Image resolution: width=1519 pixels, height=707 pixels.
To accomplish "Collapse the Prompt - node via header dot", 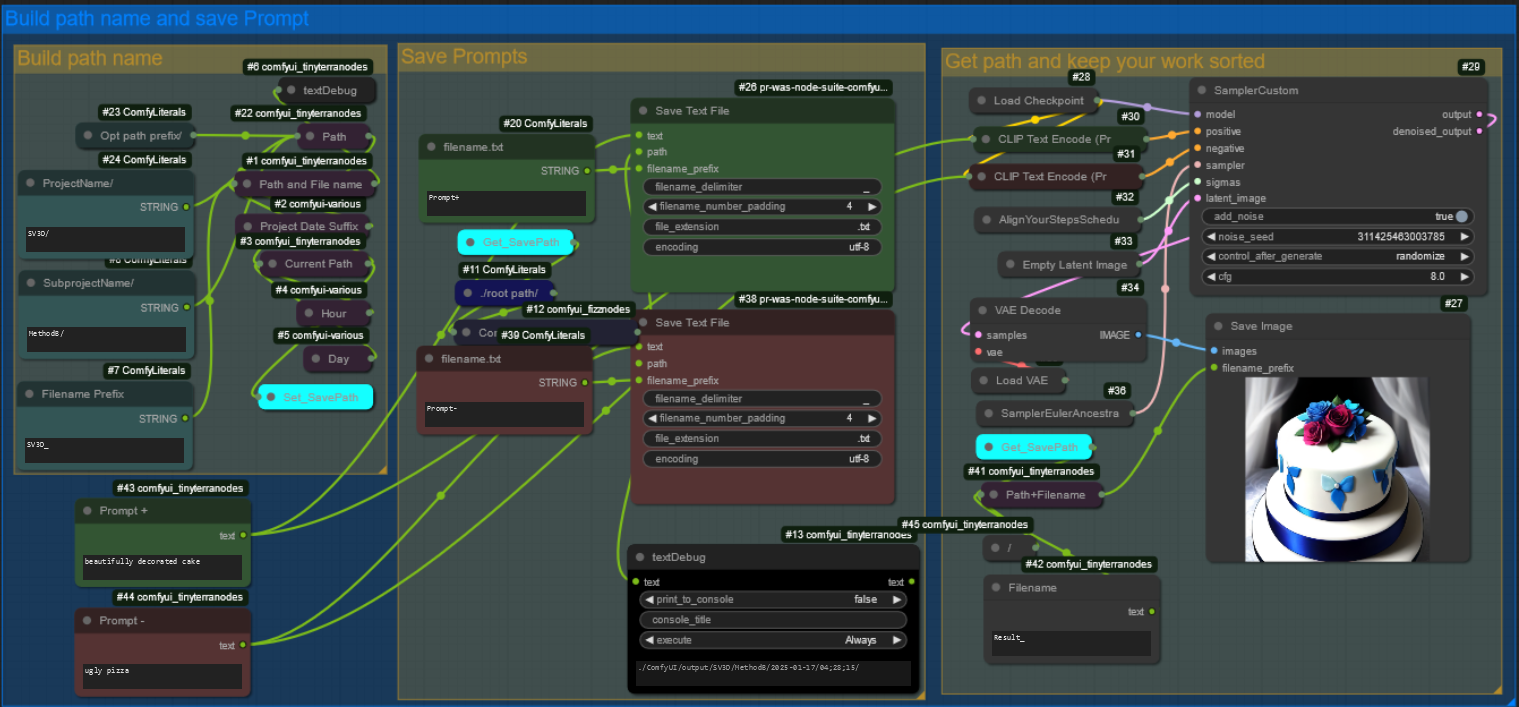I will 86,621.
